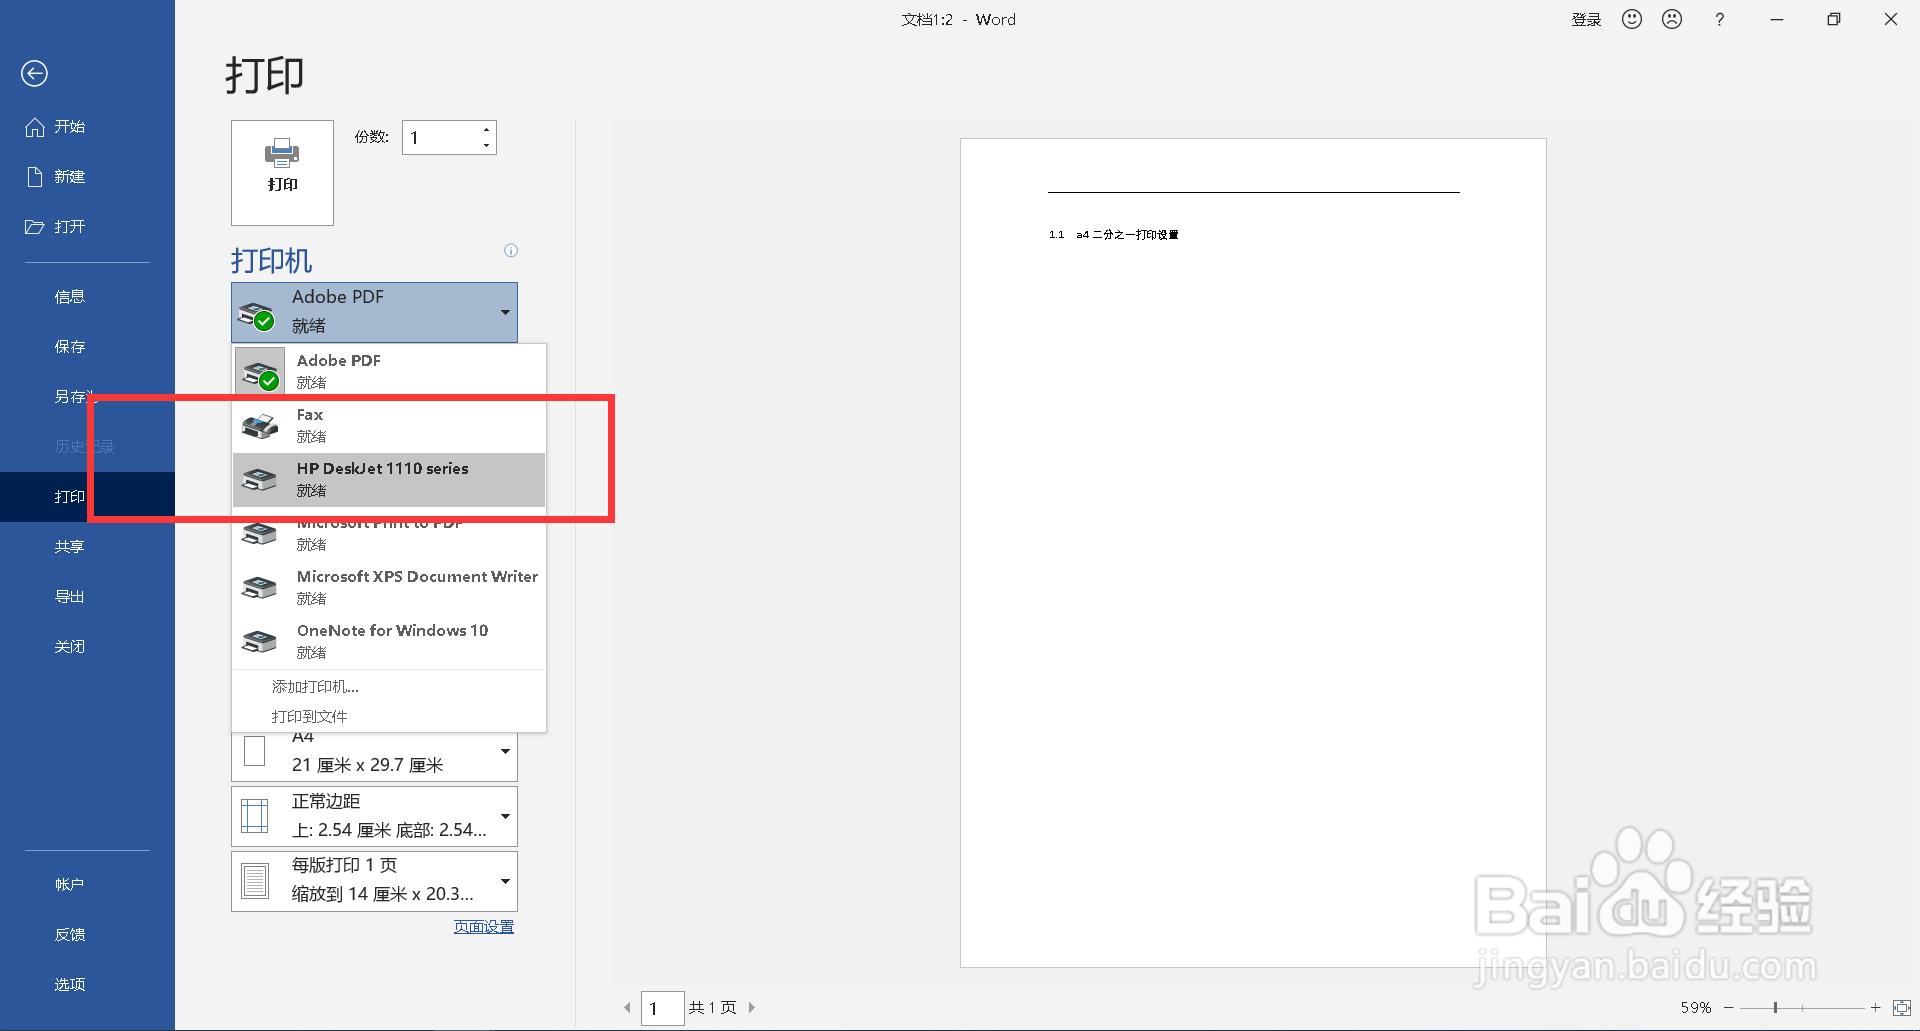Click the current page number field
The width and height of the screenshot is (1920, 1031).
click(x=662, y=1008)
